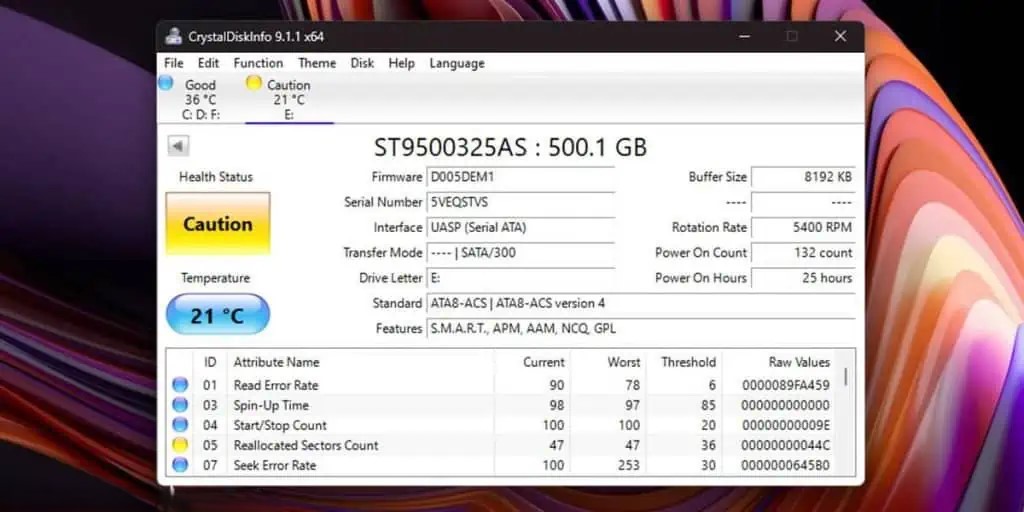Open the Language menu

tap(456, 63)
